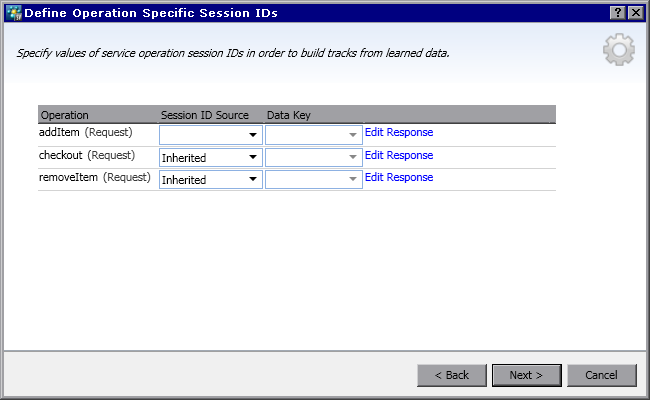Click the application icon in title bar
The width and height of the screenshot is (650, 400).
point(13,13)
